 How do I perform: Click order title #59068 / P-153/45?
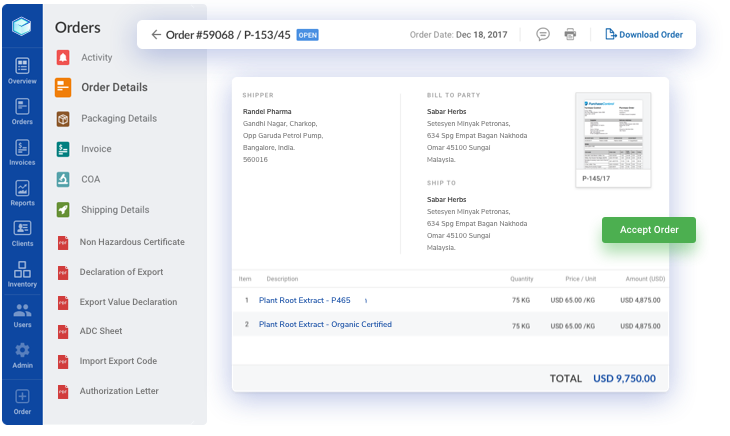pos(228,35)
